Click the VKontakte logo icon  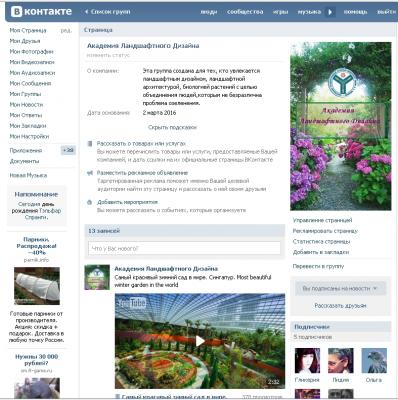pyautogui.click(x=16, y=12)
